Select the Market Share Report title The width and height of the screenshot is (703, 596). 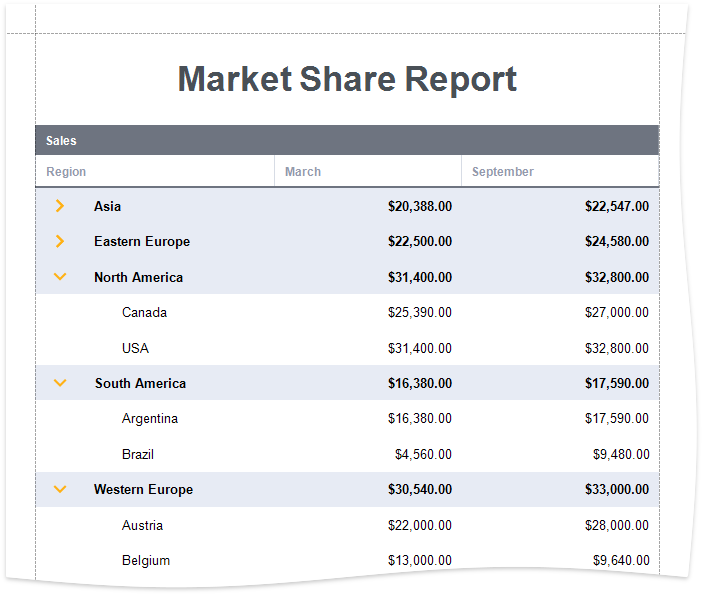(347, 79)
